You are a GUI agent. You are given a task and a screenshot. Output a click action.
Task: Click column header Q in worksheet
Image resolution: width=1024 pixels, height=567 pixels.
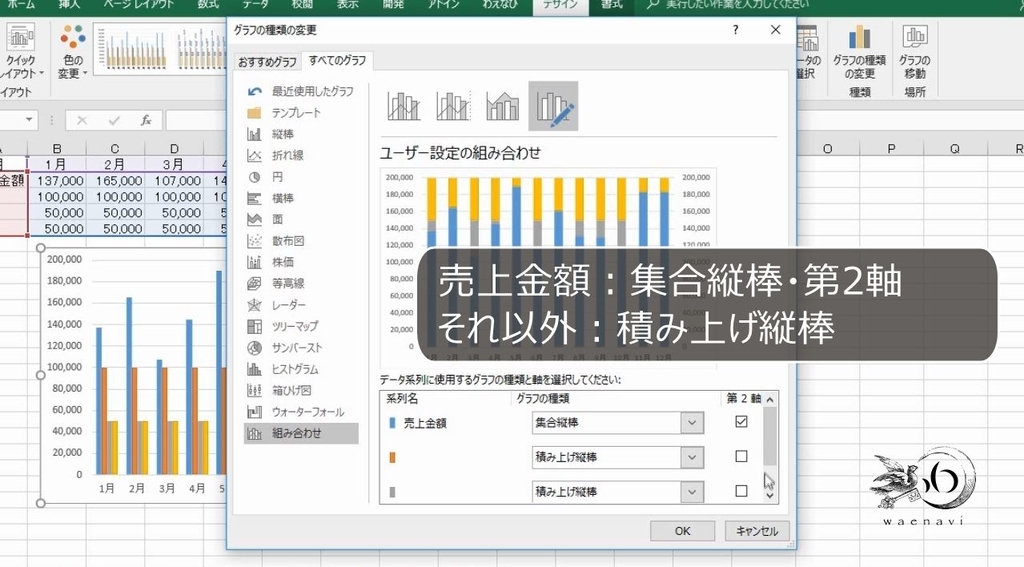[955, 149]
